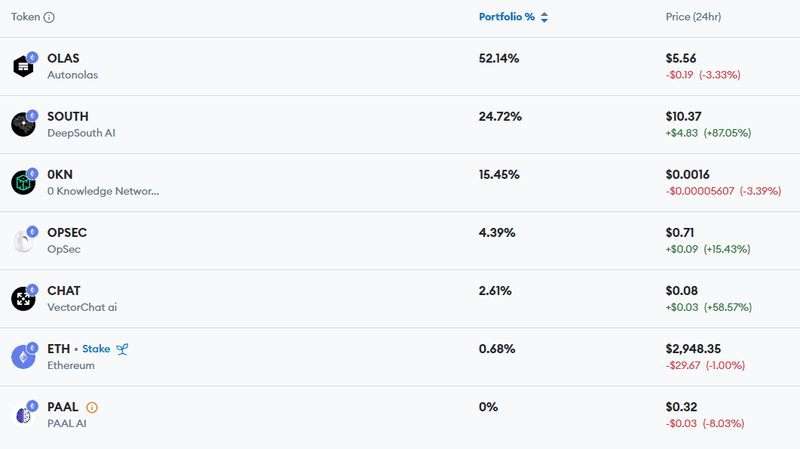Click the seedling icon next to Stake
This screenshot has width=800, height=449.
[122, 349]
